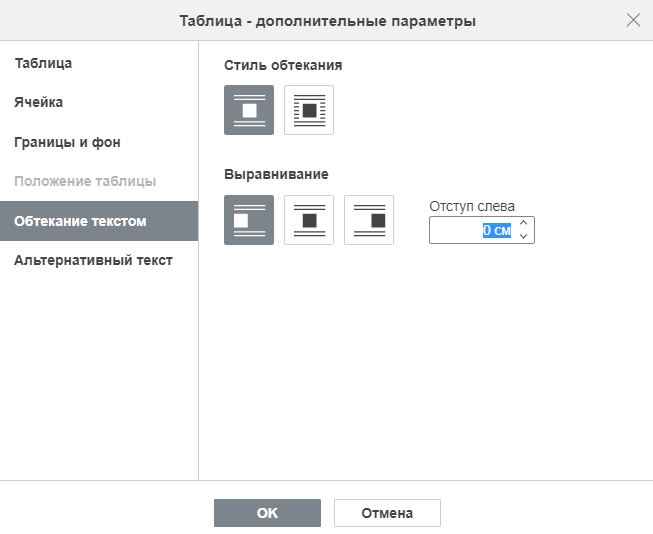The height and width of the screenshot is (534, 653).
Task: Click the Отмена button
Action: pyautogui.click(x=387, y=513)
